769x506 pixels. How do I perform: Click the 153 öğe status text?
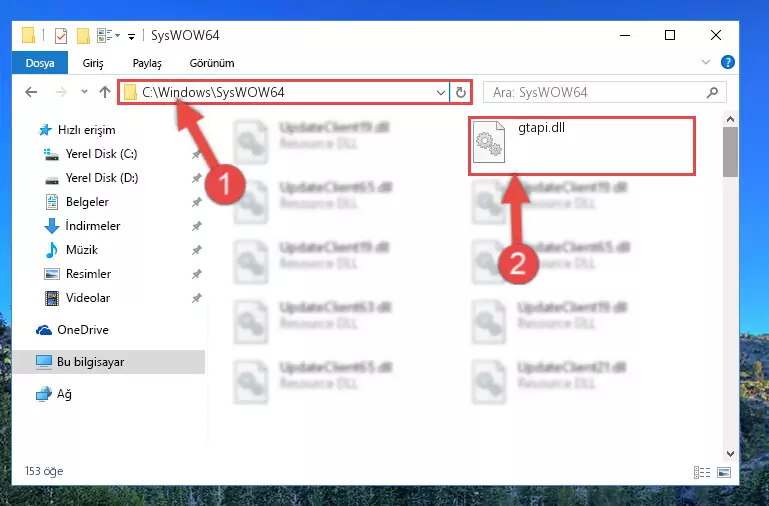[44, 471]
